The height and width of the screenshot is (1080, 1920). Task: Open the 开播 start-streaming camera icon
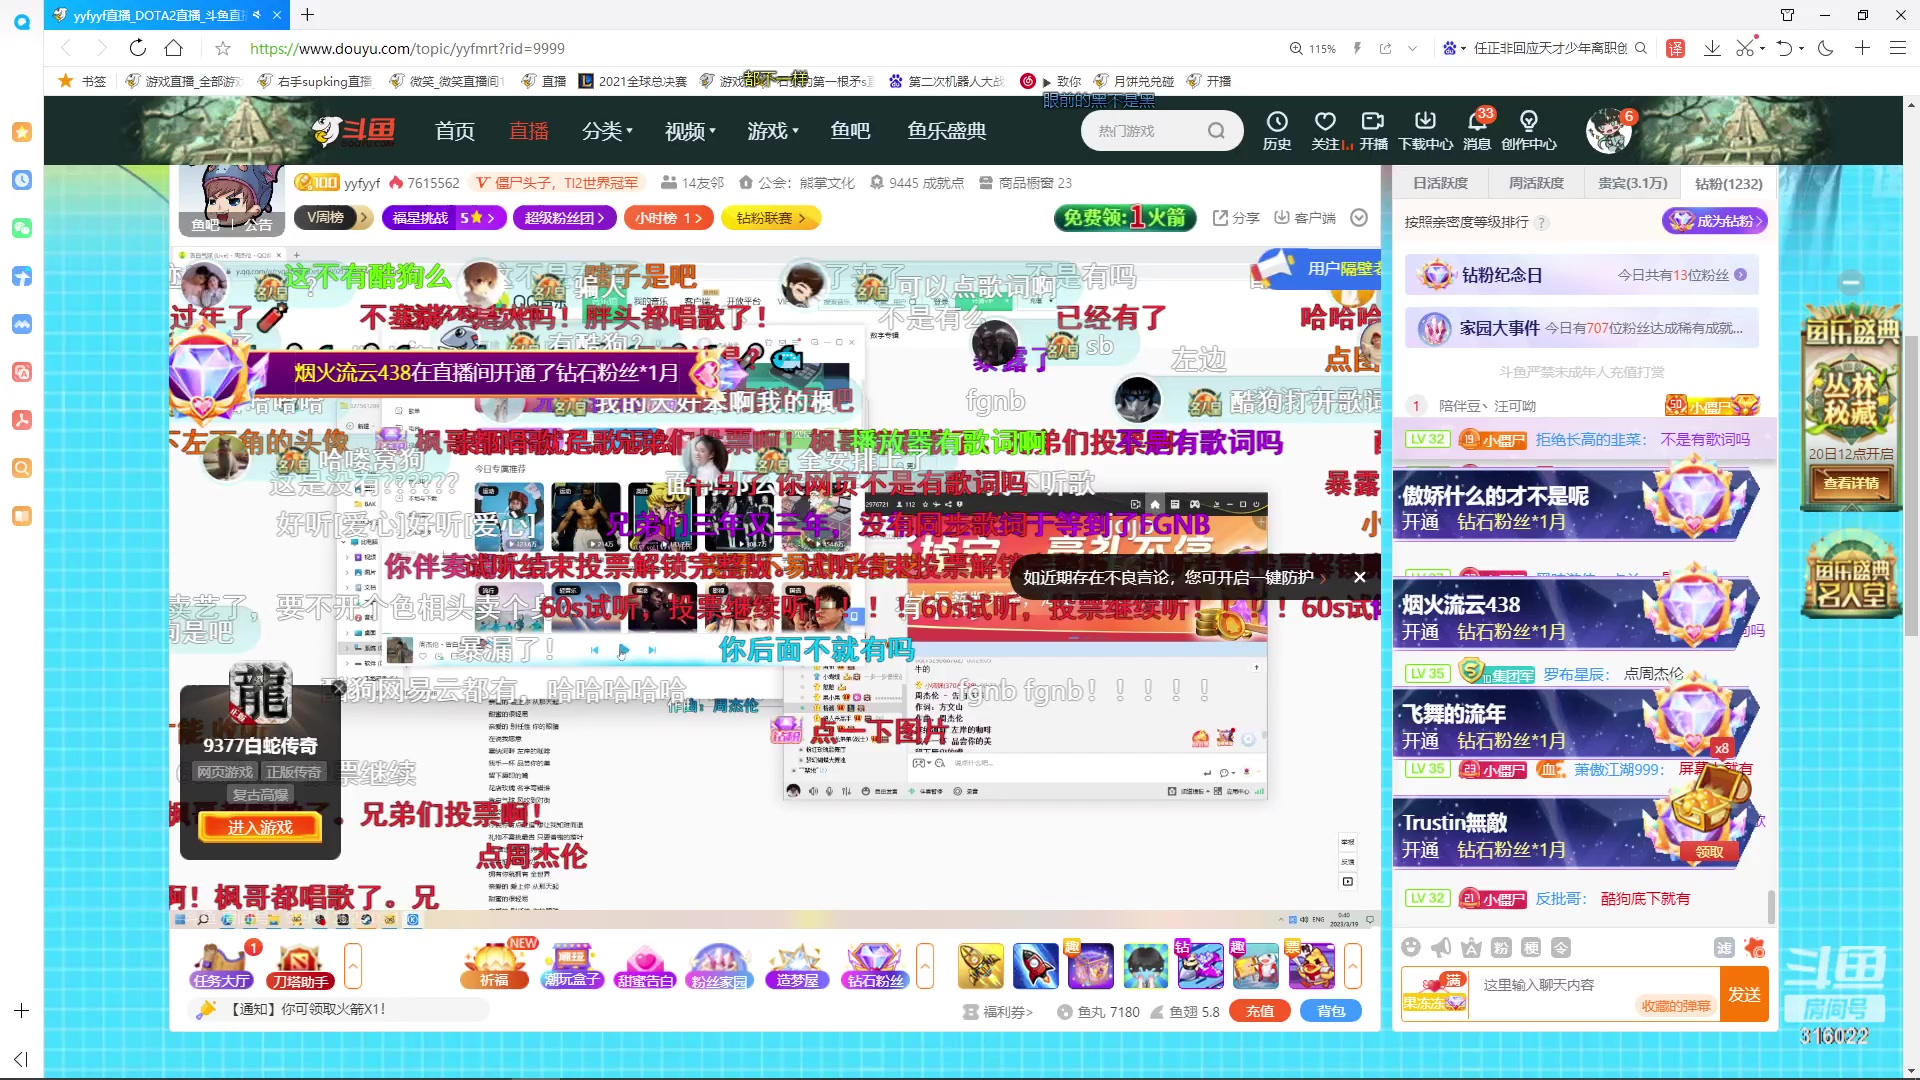pos(1373,130)
